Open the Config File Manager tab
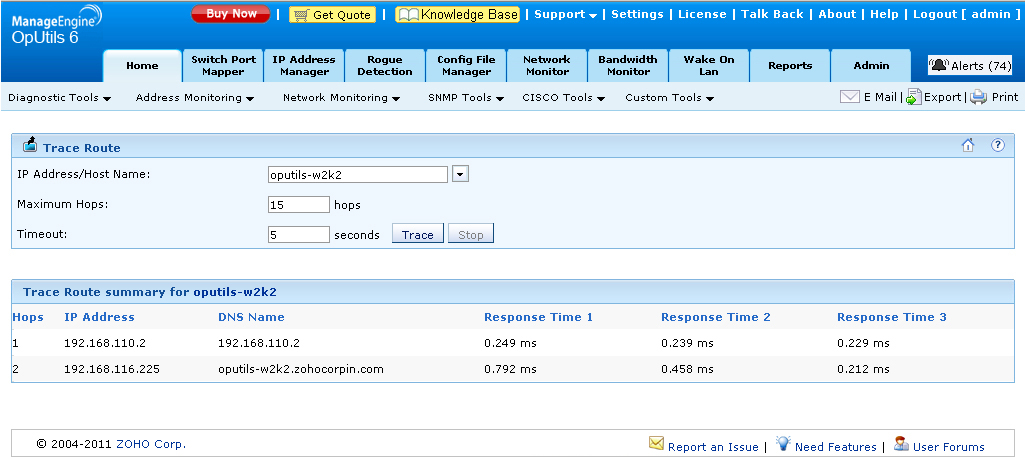1027x459 pixels. click(x=466, y=65)
